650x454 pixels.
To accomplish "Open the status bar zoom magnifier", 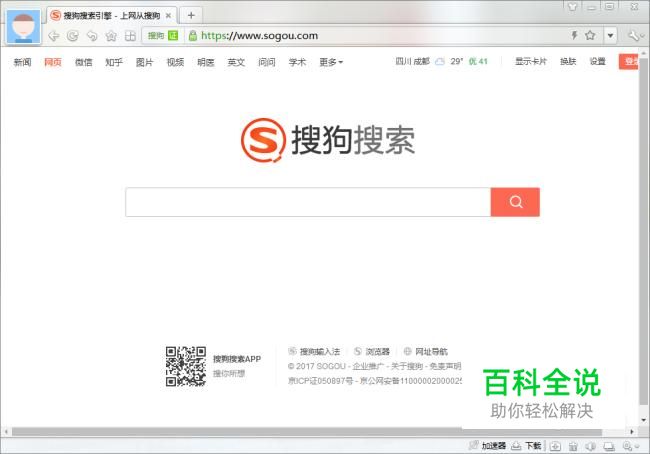I will 630,446.
